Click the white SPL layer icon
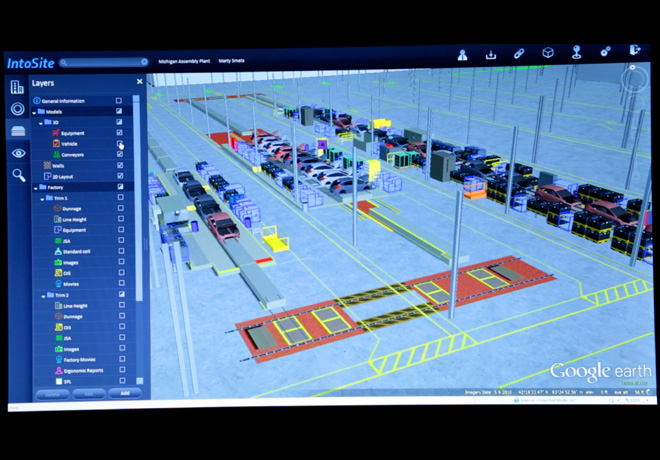Screen dimensions: 660x460 [59, 381]
